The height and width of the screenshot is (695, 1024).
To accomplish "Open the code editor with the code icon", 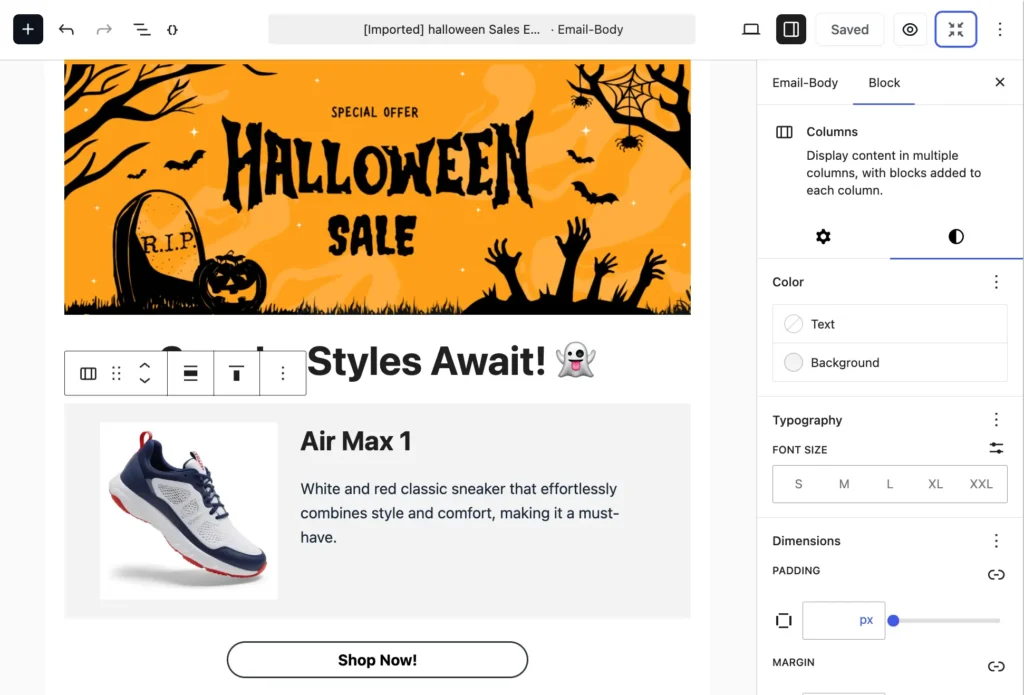I will [x=172, y=29].
